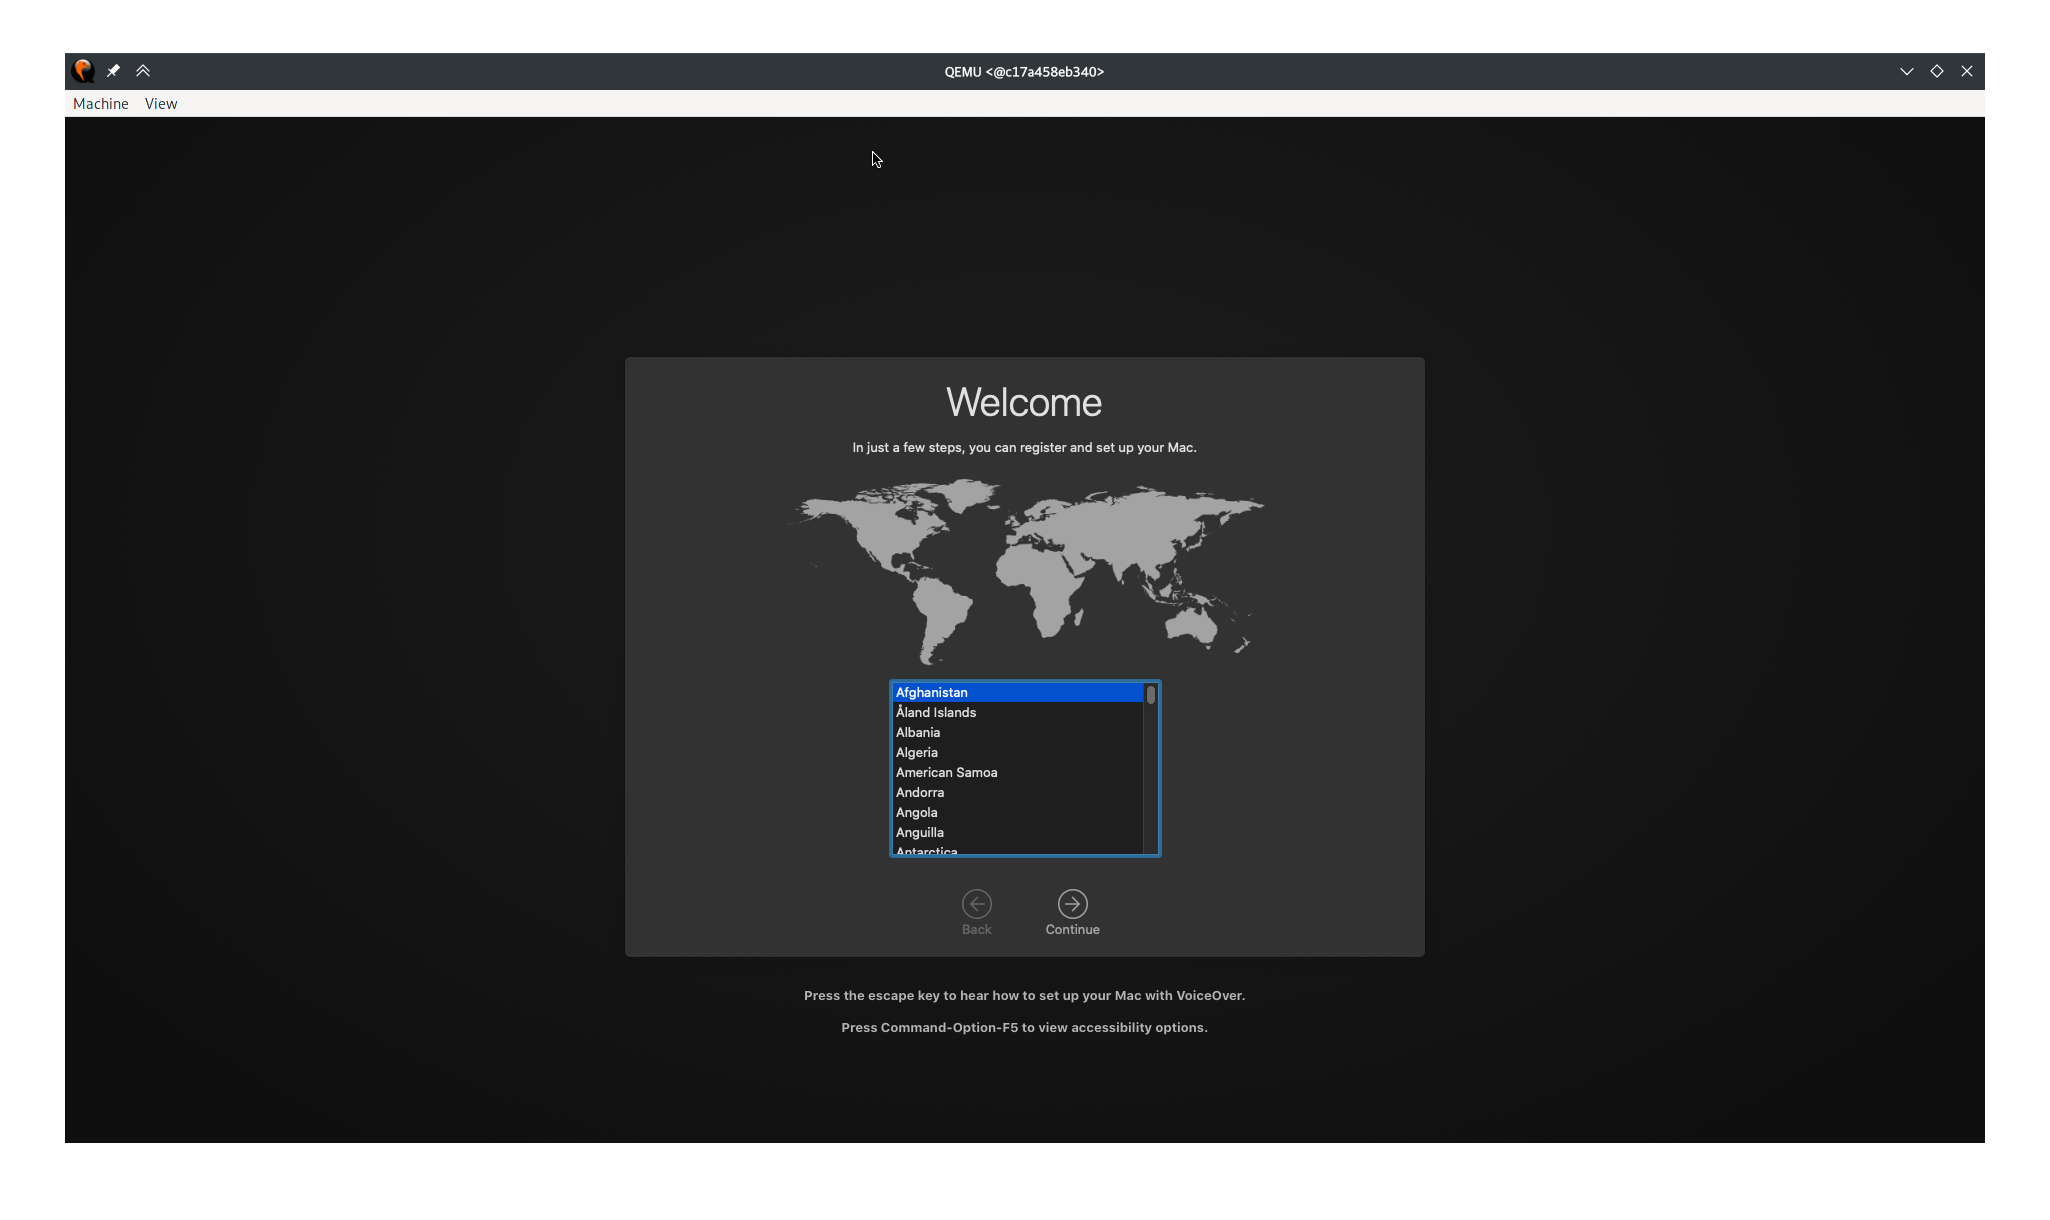Click the Back arrow icon
The width and height of the screenshot is (2050, 1220).
pyautogui.click(x=976, y=904)
